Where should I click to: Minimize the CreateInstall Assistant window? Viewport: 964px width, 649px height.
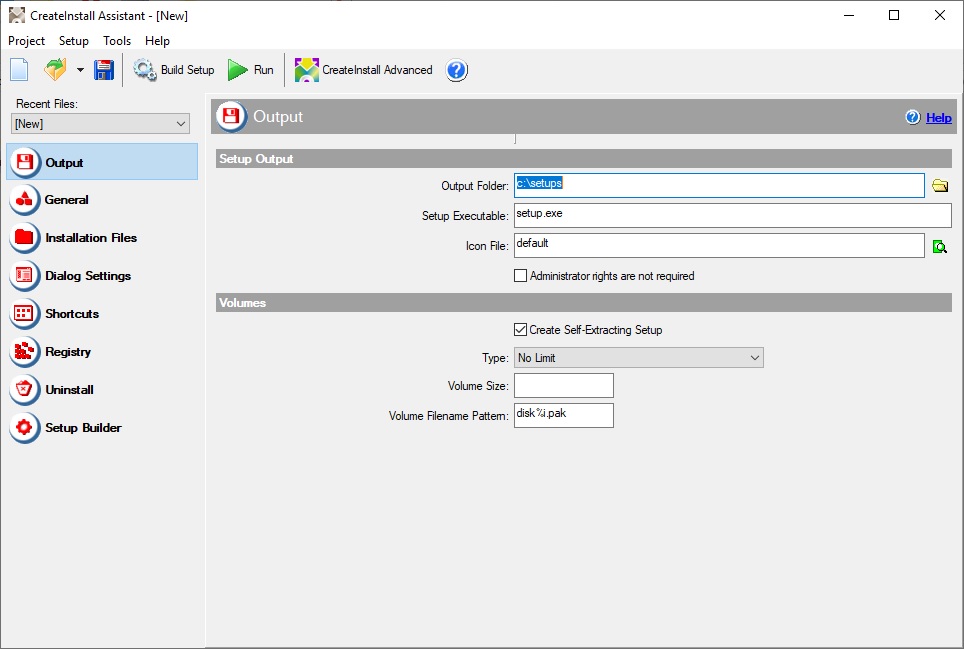[849, 15]
